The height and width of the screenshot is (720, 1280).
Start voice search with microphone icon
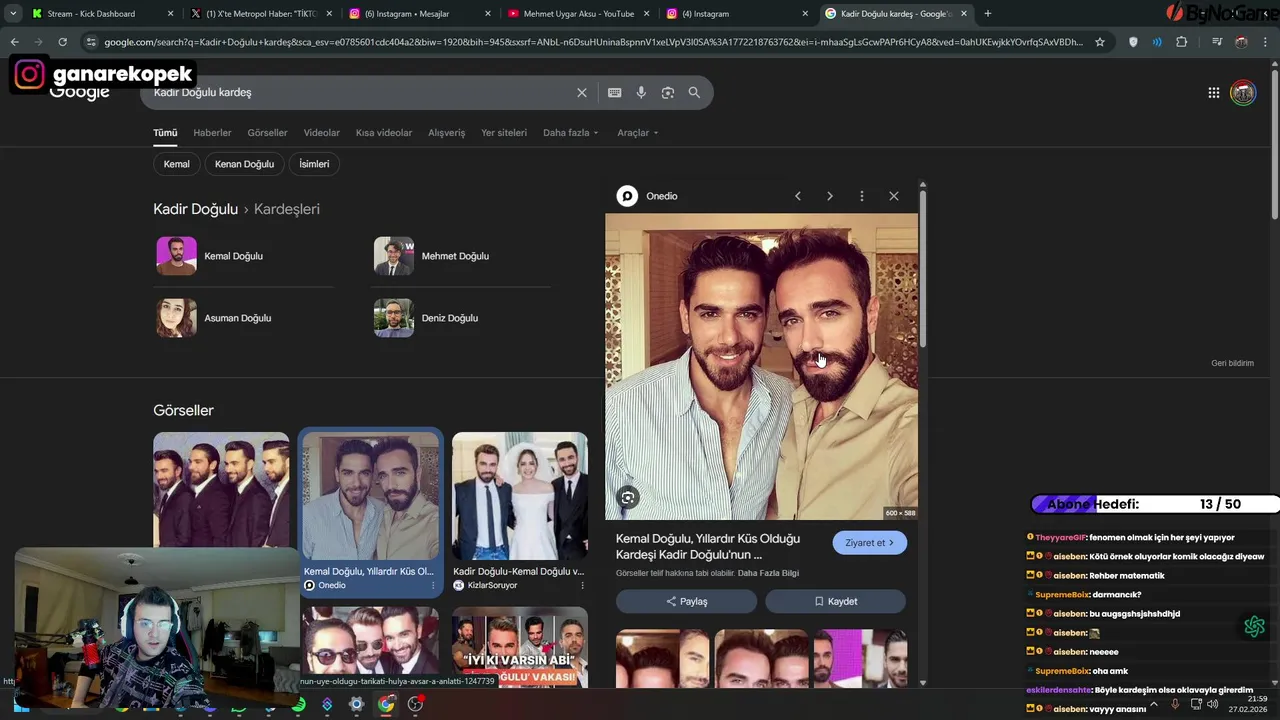[x=641, y=92]
